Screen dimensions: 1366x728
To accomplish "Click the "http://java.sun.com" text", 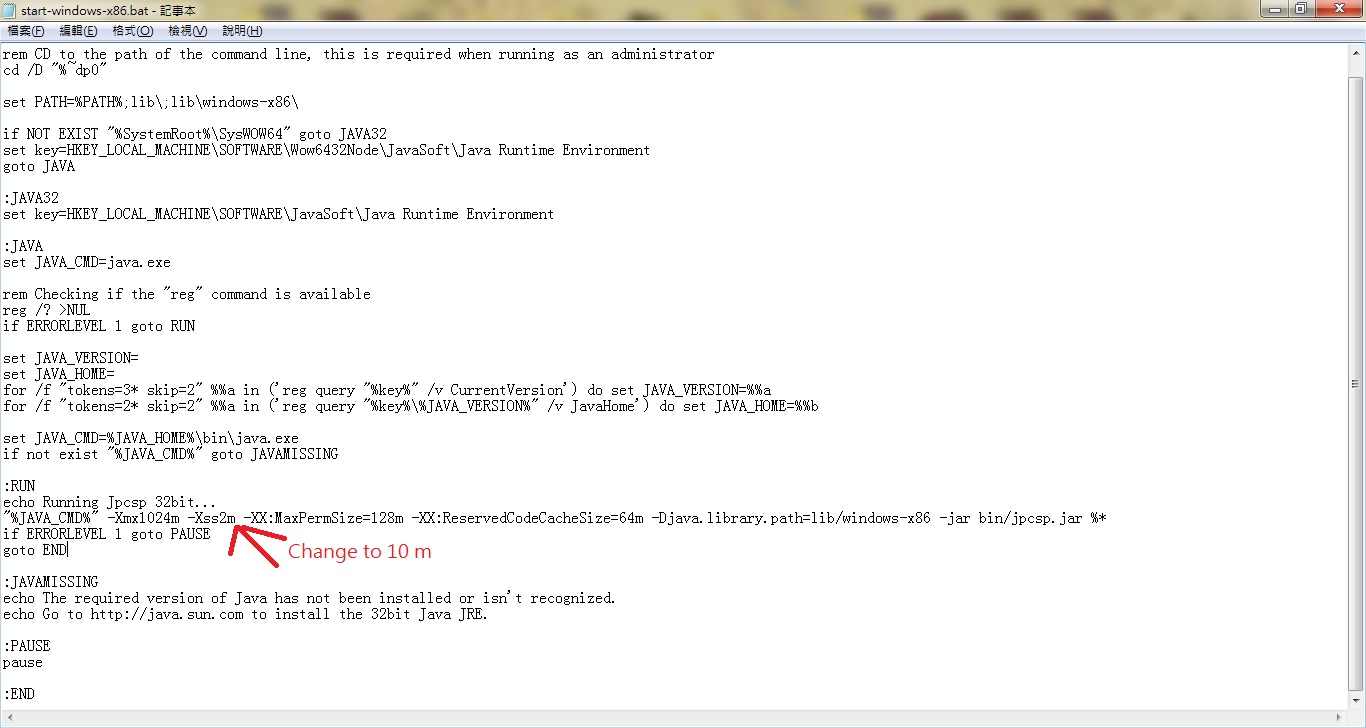I will pyautogui.click(x=167, y=614).
